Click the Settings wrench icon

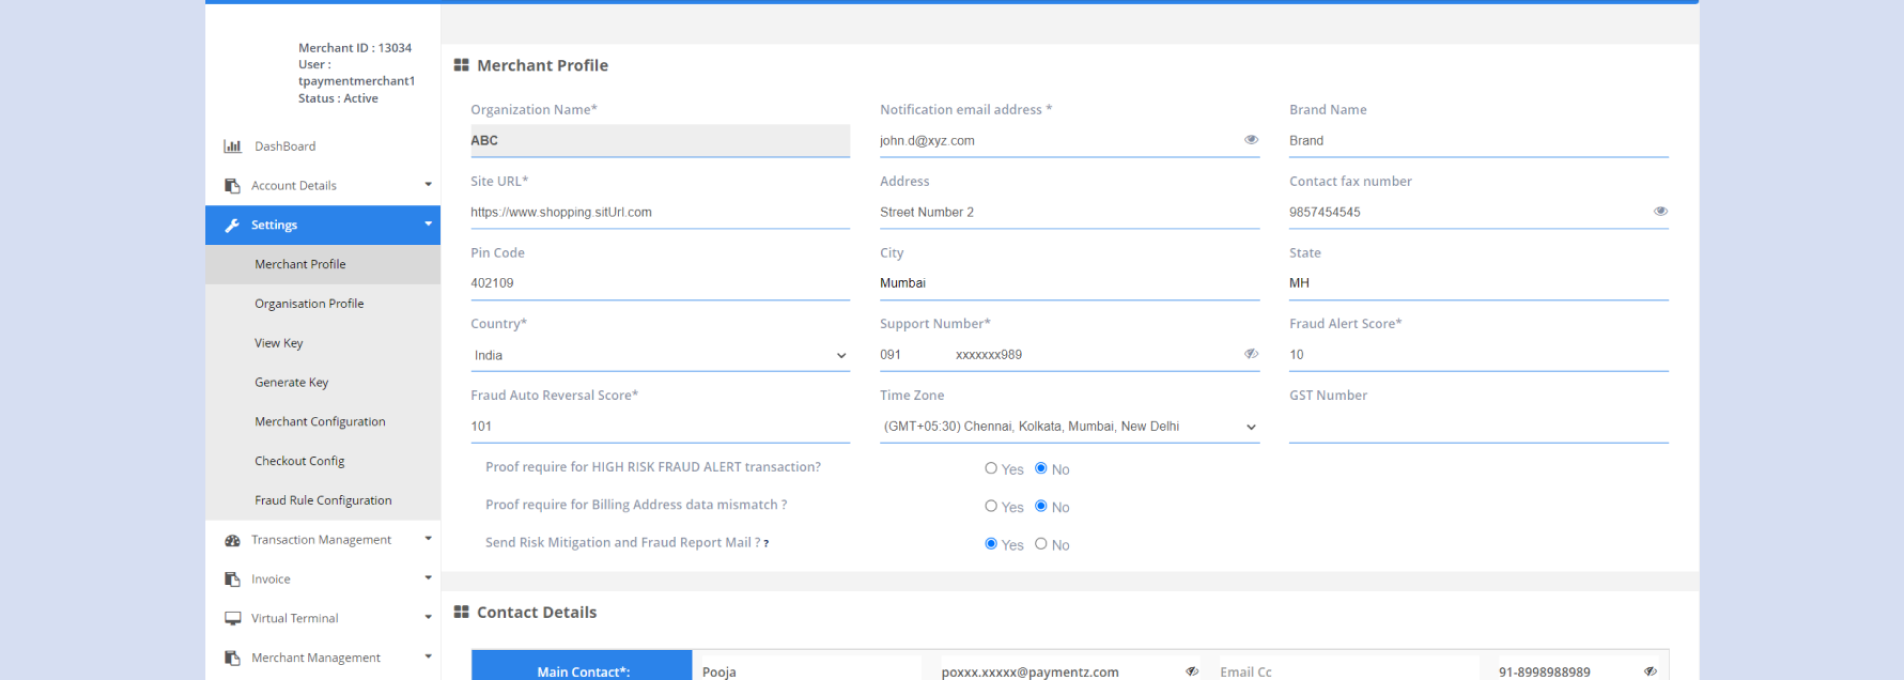pyautogui.click(x=232, y=225)
